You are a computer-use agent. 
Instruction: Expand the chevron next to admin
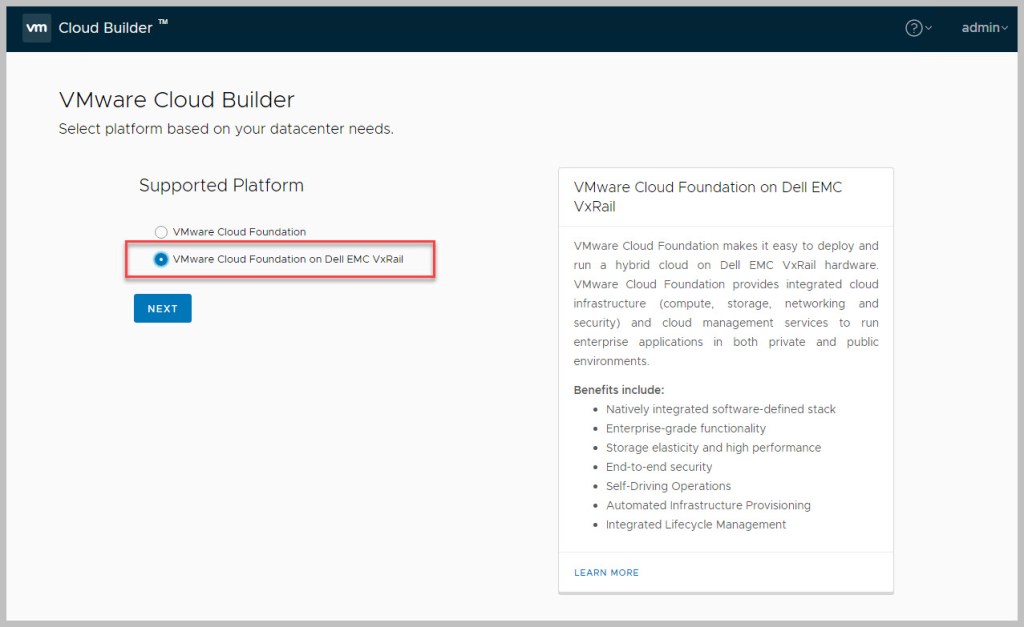point(1004,28)
